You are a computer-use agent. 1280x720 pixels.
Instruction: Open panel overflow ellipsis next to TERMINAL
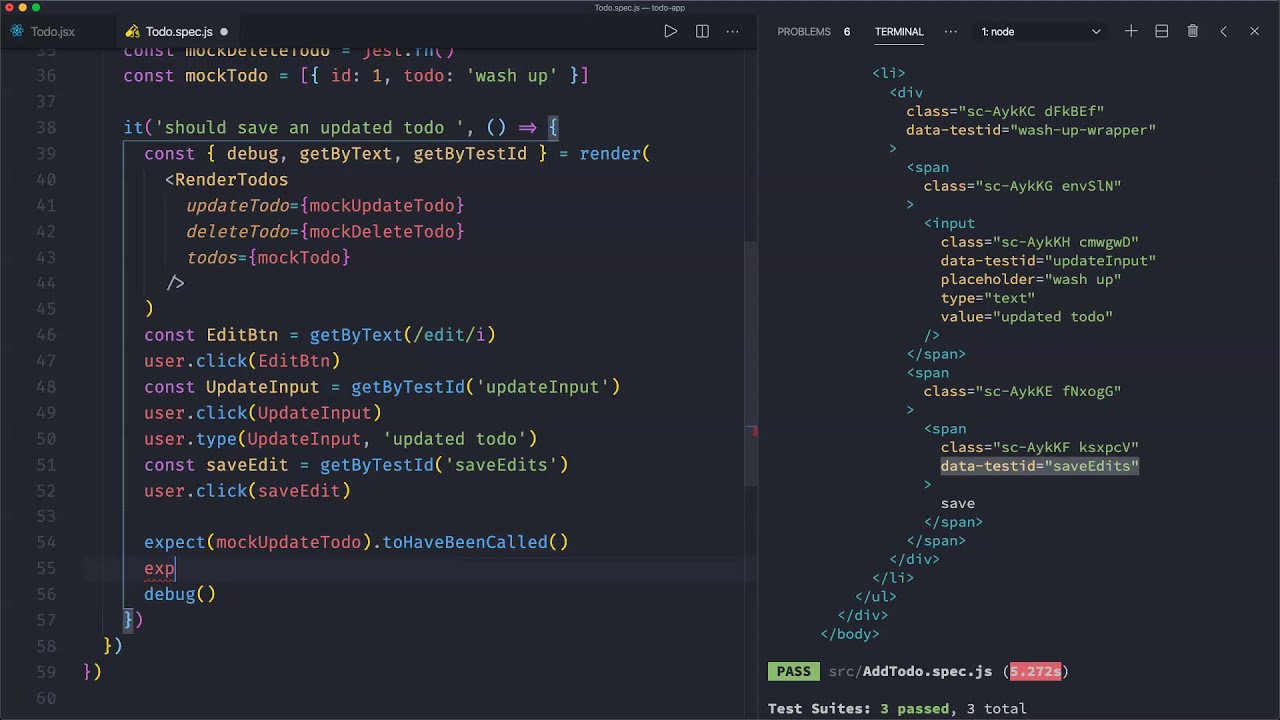tap(951, 31)
